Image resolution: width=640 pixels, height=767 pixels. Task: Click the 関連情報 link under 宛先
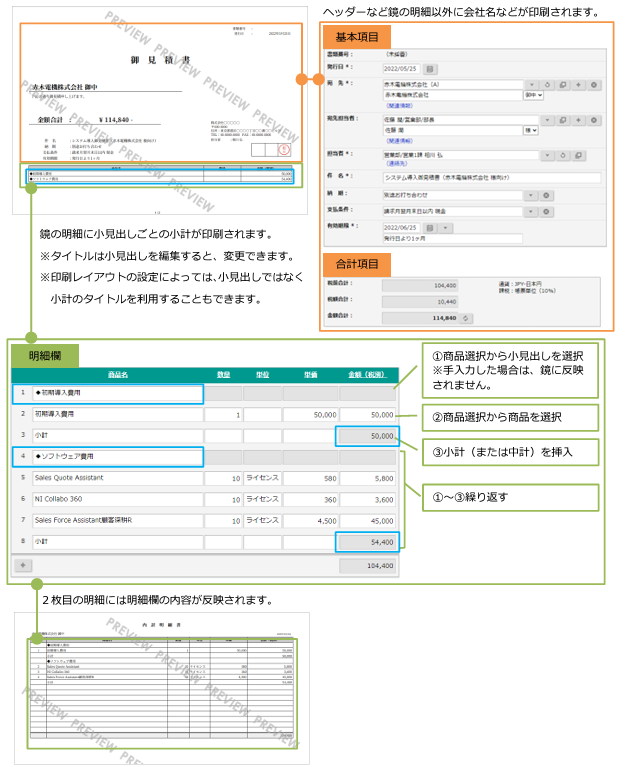pyautogui.click(x=400, y=106)
